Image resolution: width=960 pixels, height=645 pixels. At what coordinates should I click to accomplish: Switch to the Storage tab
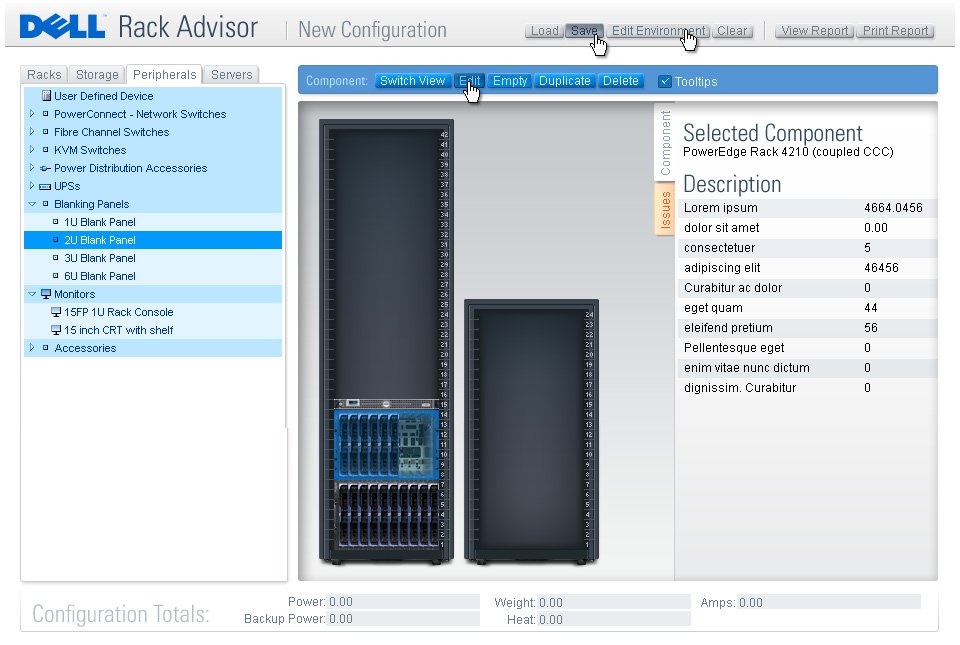[x=97, y=75]
